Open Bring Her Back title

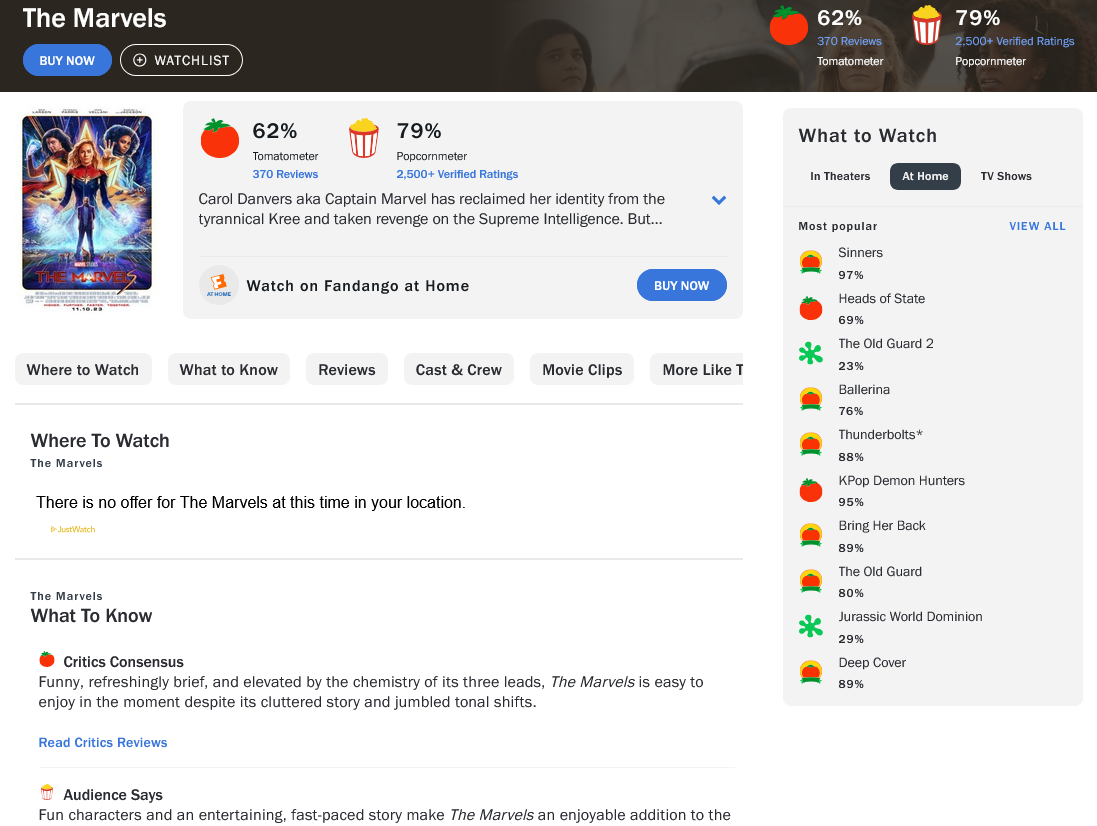click(x=882, y=525)
